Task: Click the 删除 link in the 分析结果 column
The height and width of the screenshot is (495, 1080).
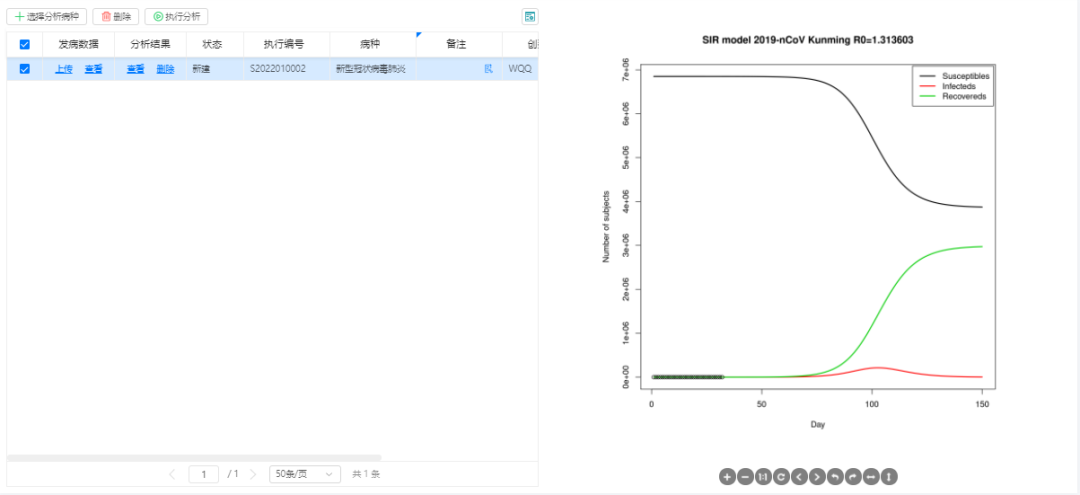Action: (x=165, y=69)
